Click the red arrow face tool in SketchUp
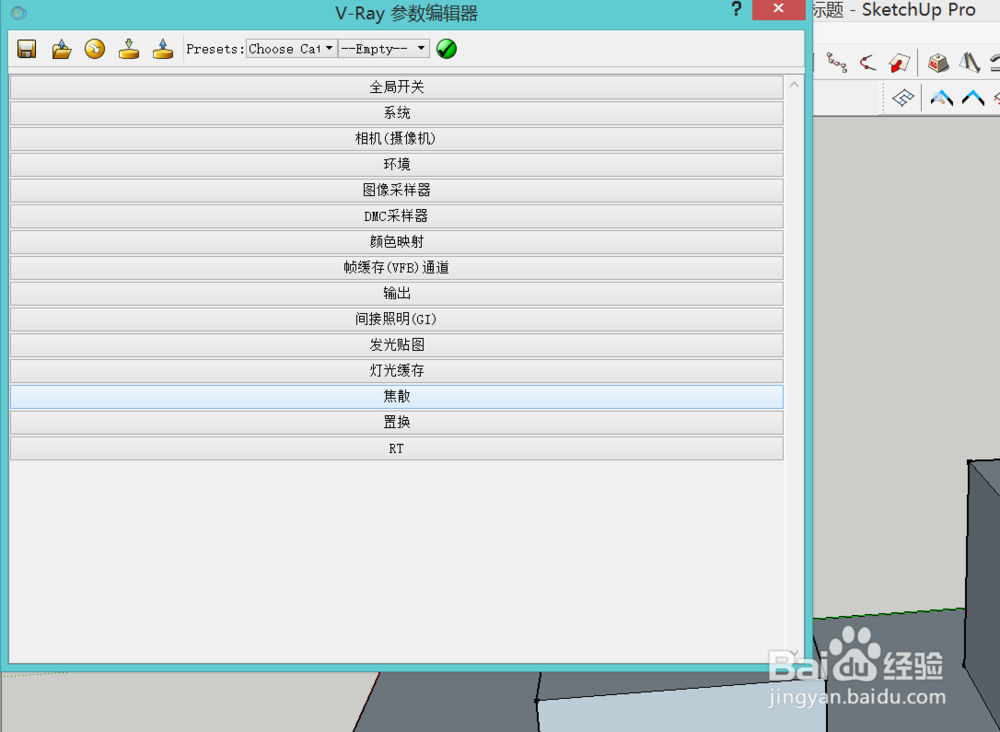This screenshot has height=732, width=1000. (899, 62)
